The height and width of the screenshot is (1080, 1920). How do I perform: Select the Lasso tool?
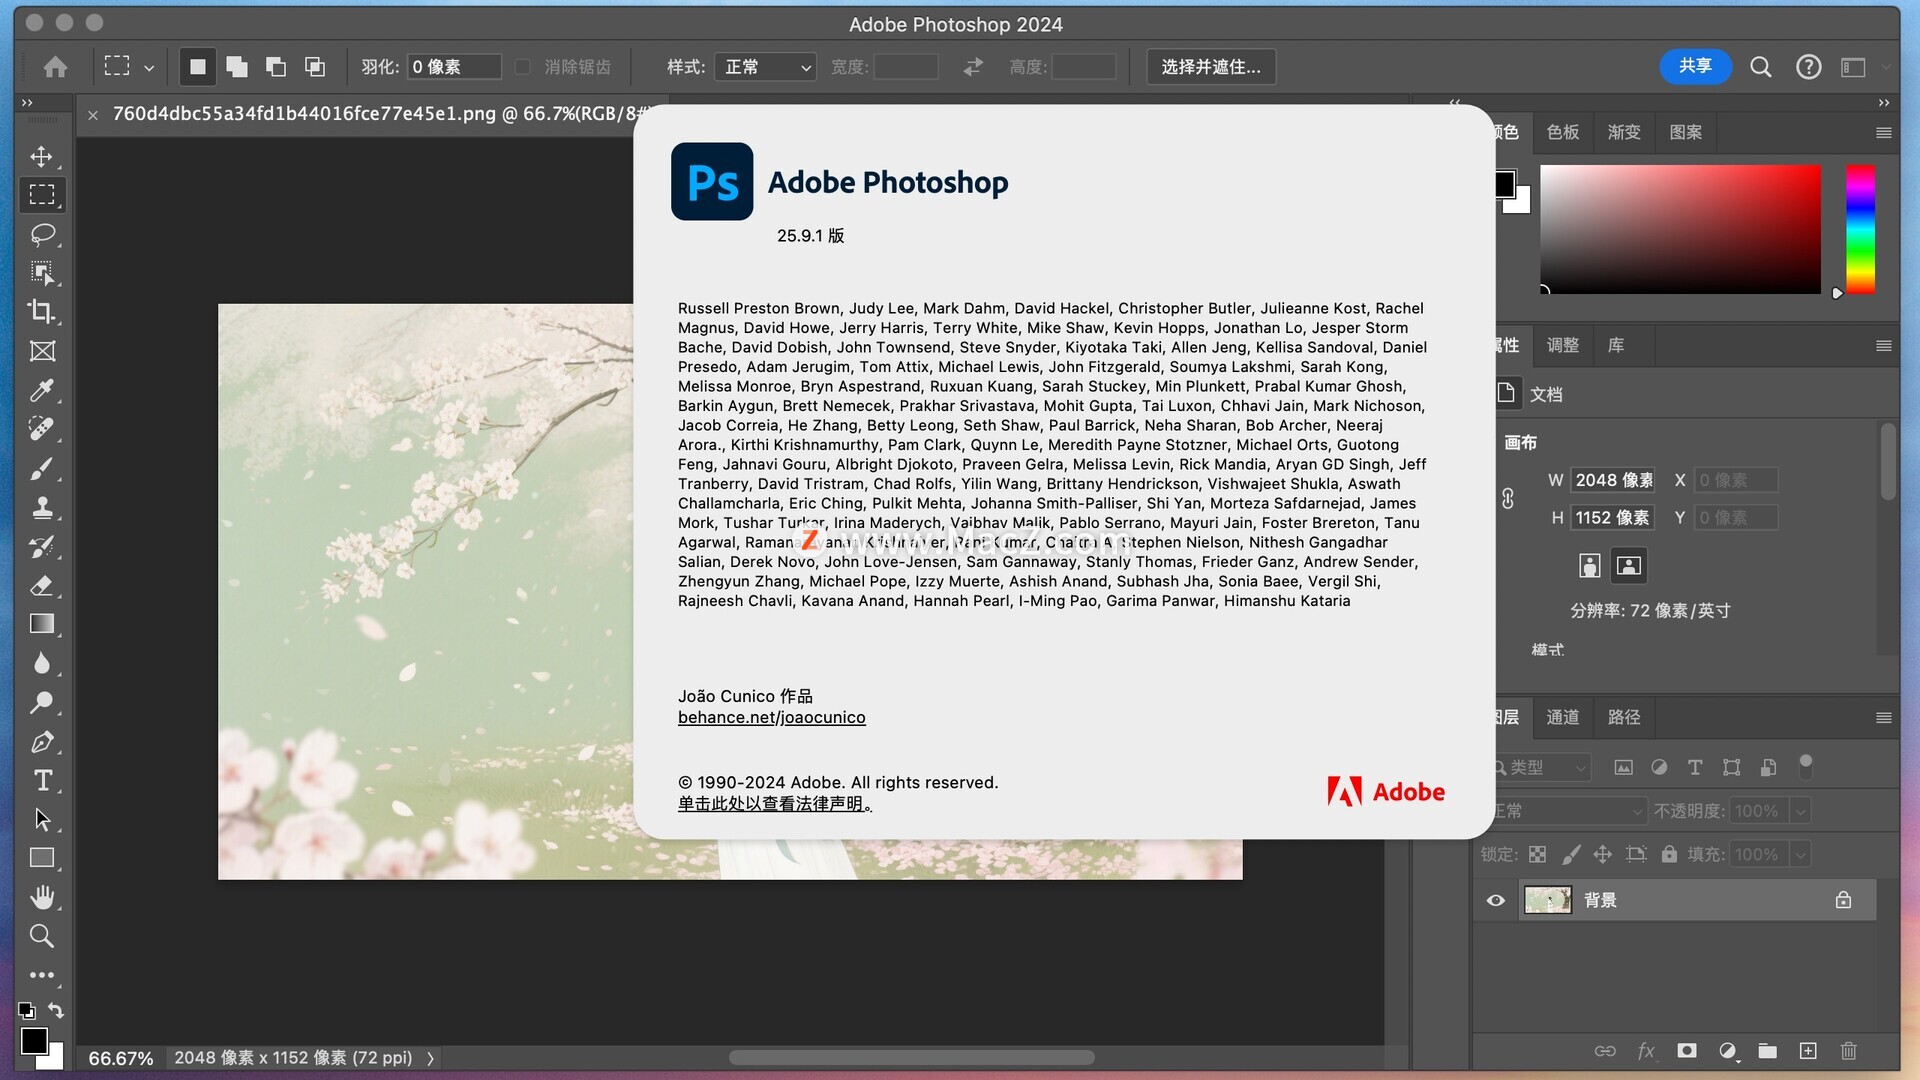[x=41, y=234]
